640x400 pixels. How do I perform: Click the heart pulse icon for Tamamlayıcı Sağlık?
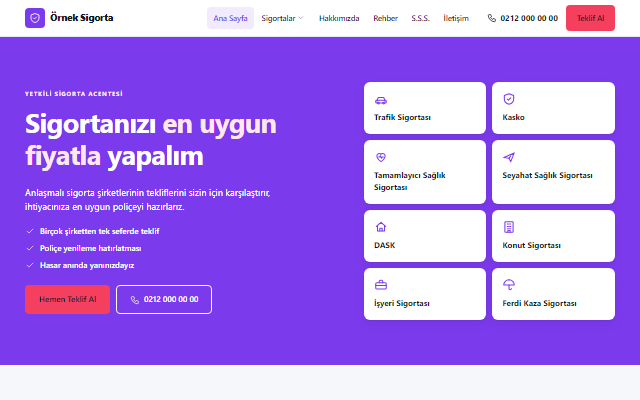pos(381,157)
